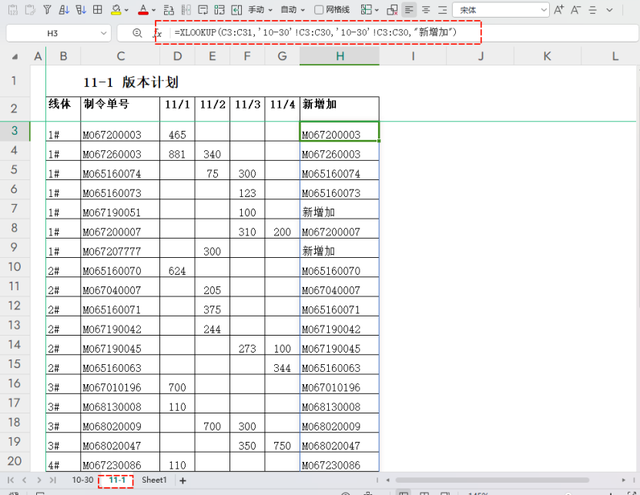Click the line spacing icon
Screen dimensions: 640x495
pyautogui.click(x=592, y=9)
